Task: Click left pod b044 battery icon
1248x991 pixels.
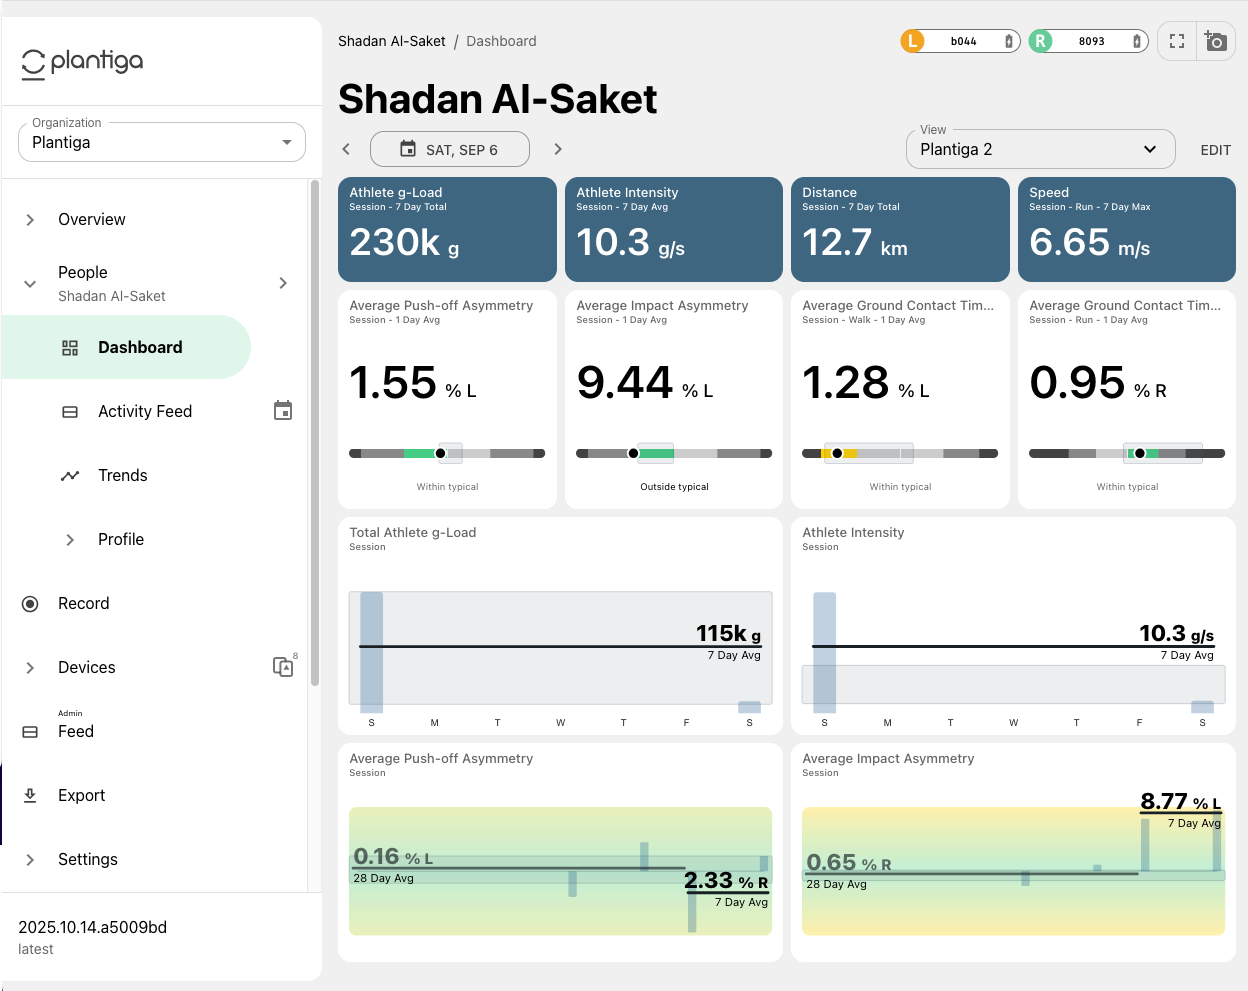Action: 1009,41
